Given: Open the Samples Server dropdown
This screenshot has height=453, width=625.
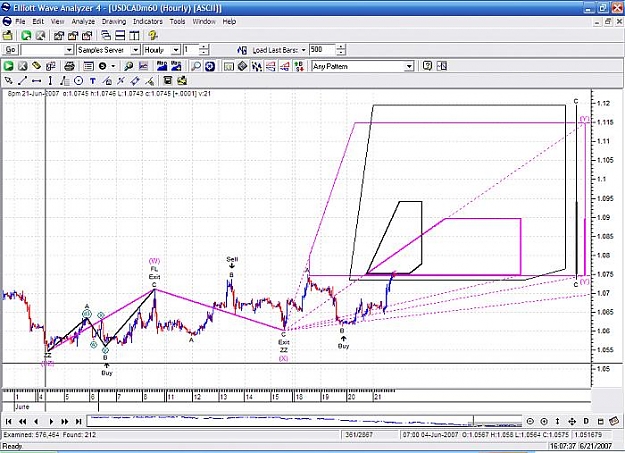Looking at the screenshot, I should [136, 50].
